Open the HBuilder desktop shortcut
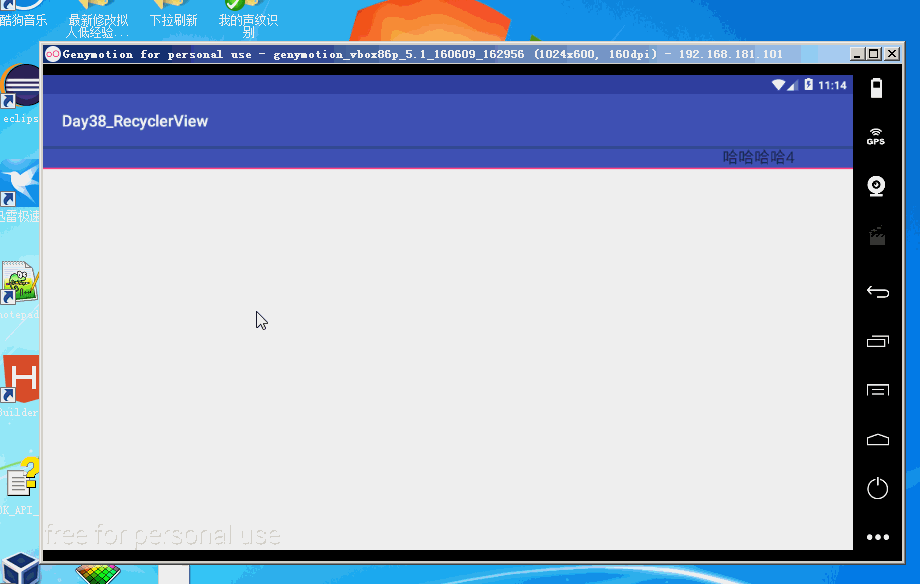Image resolution: width=920 pixels, height=584 pixels. coord(19,386)
